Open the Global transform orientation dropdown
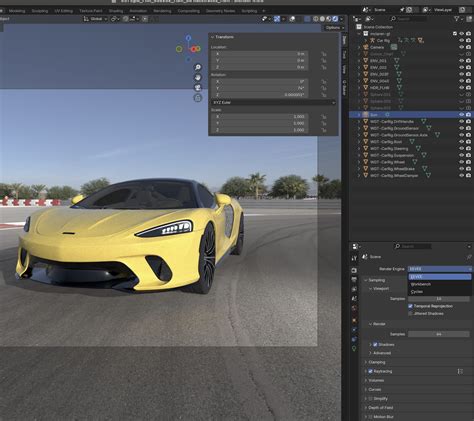This screenshot has height=421, width=474. pos(95,19)
